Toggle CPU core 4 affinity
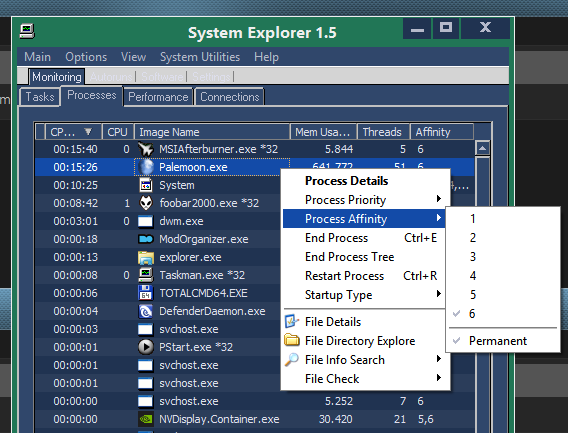This screenshot has height=433, width=568. coord(503,275)
